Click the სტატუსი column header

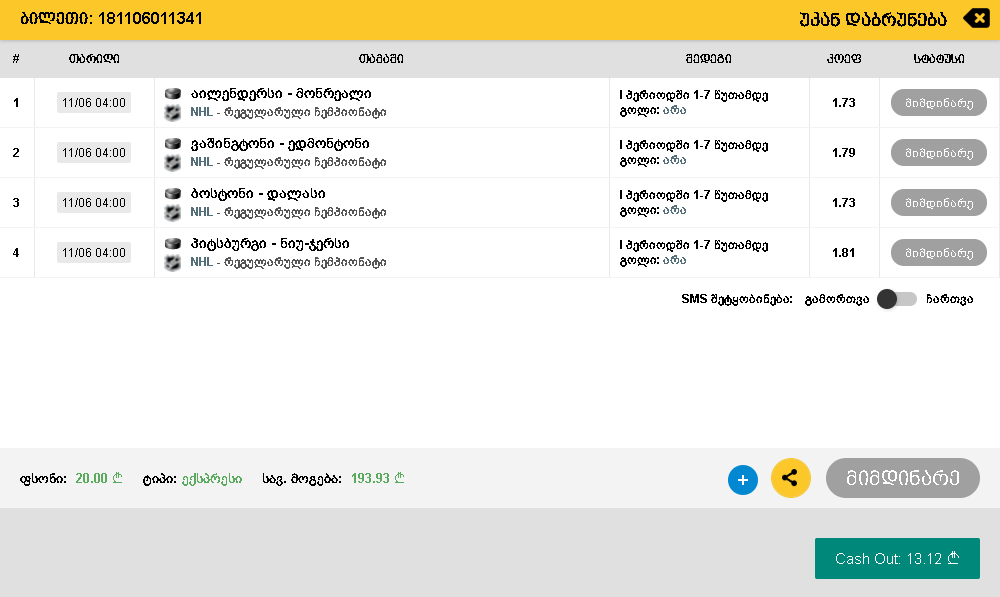939,59
